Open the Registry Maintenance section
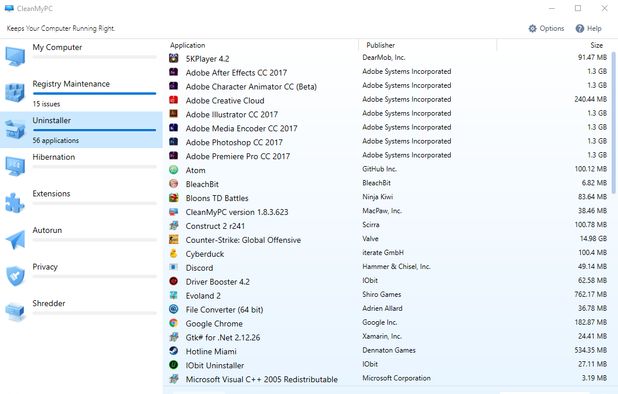Image resolution: width=618 pixels, height=394 pixels. (x=81, y=93)
